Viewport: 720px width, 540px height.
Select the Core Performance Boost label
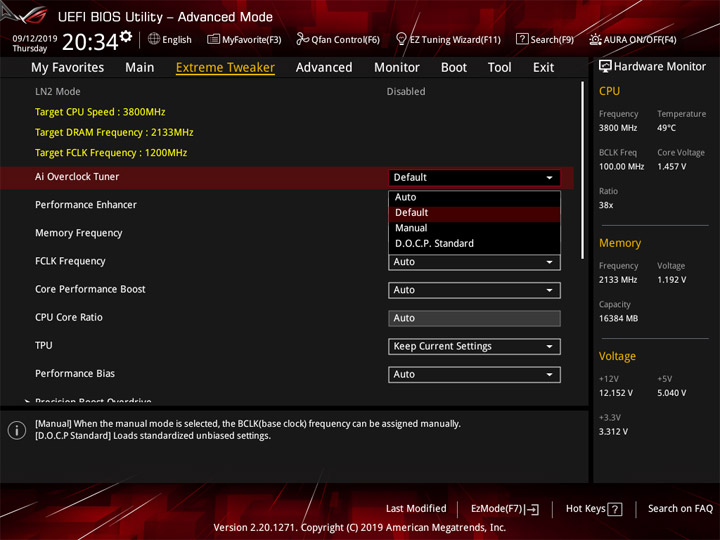(x=90, y=289)
